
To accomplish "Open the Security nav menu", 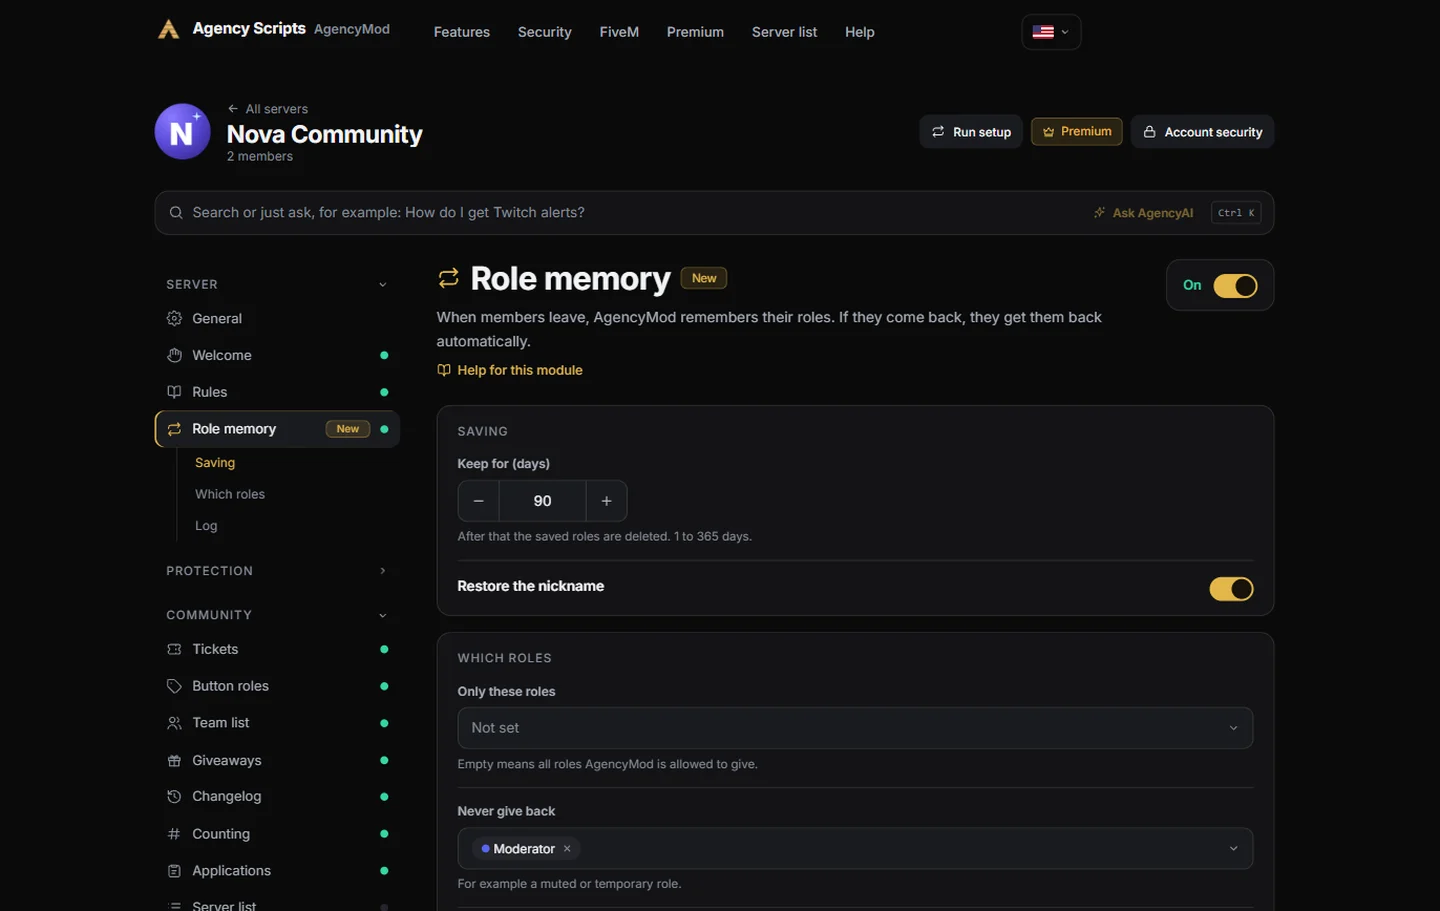I will pos(545,32).
